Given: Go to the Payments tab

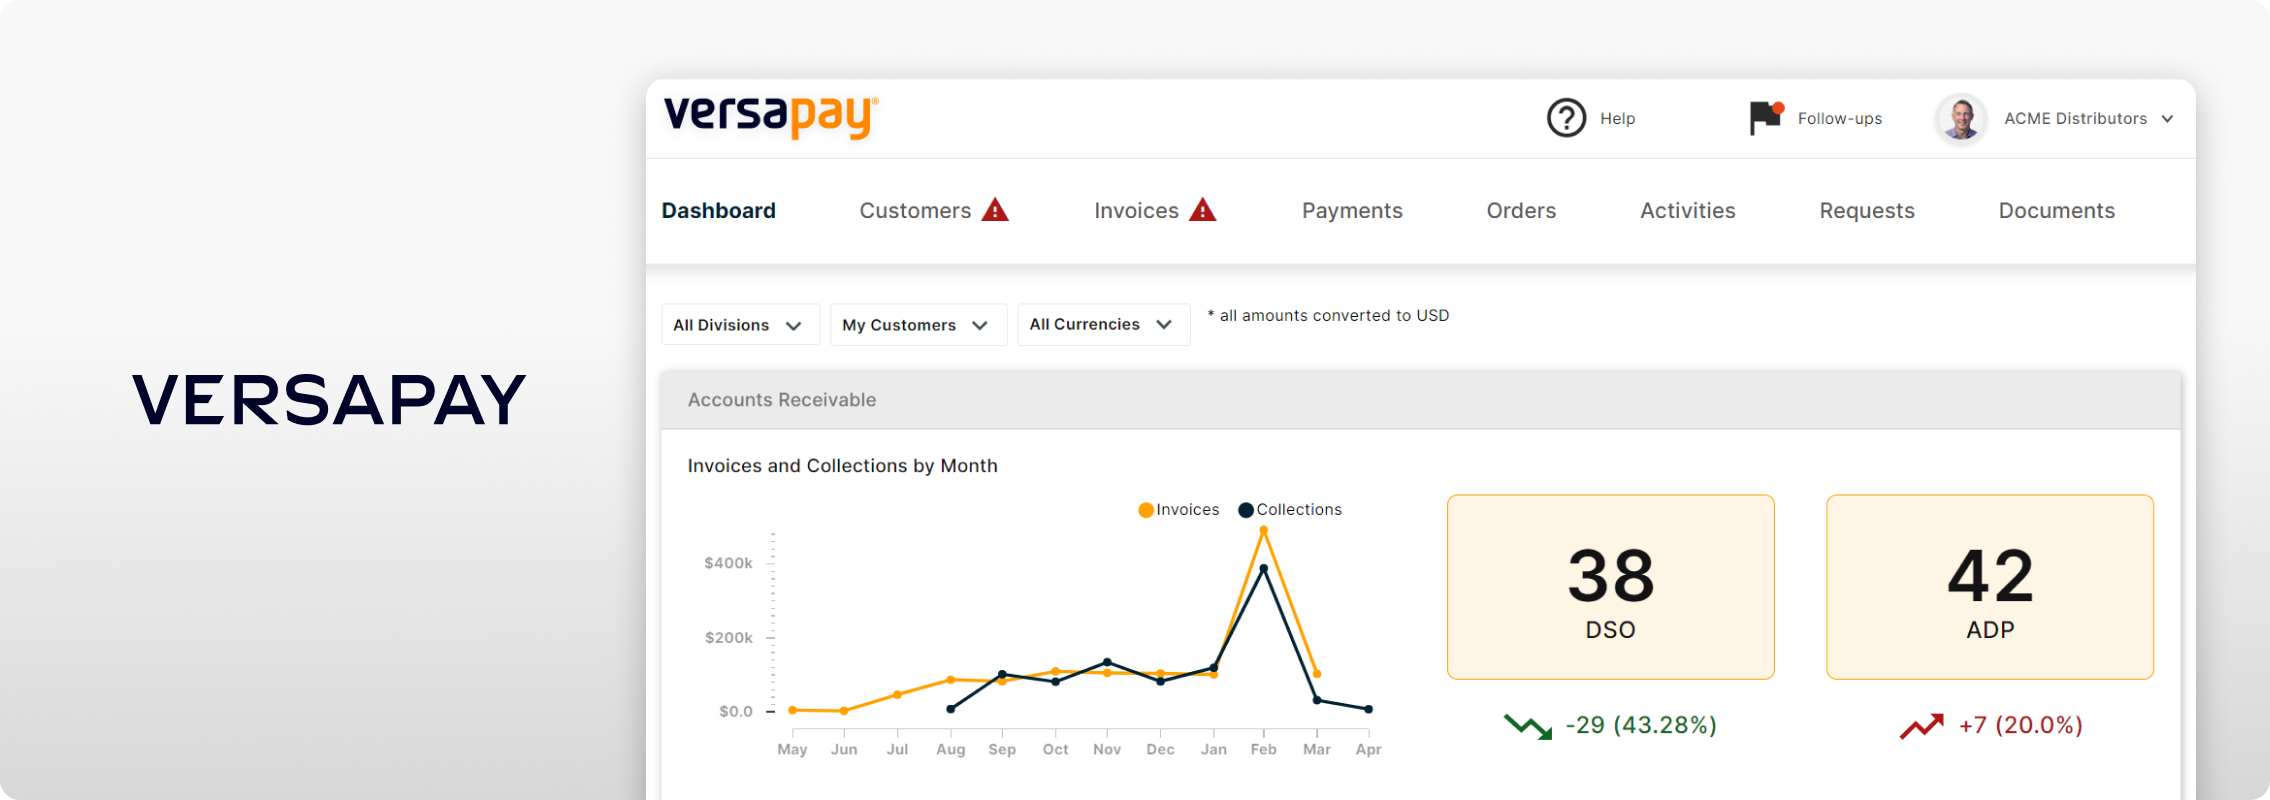Looking at the screenshot, I should [x=1352, y=211].
